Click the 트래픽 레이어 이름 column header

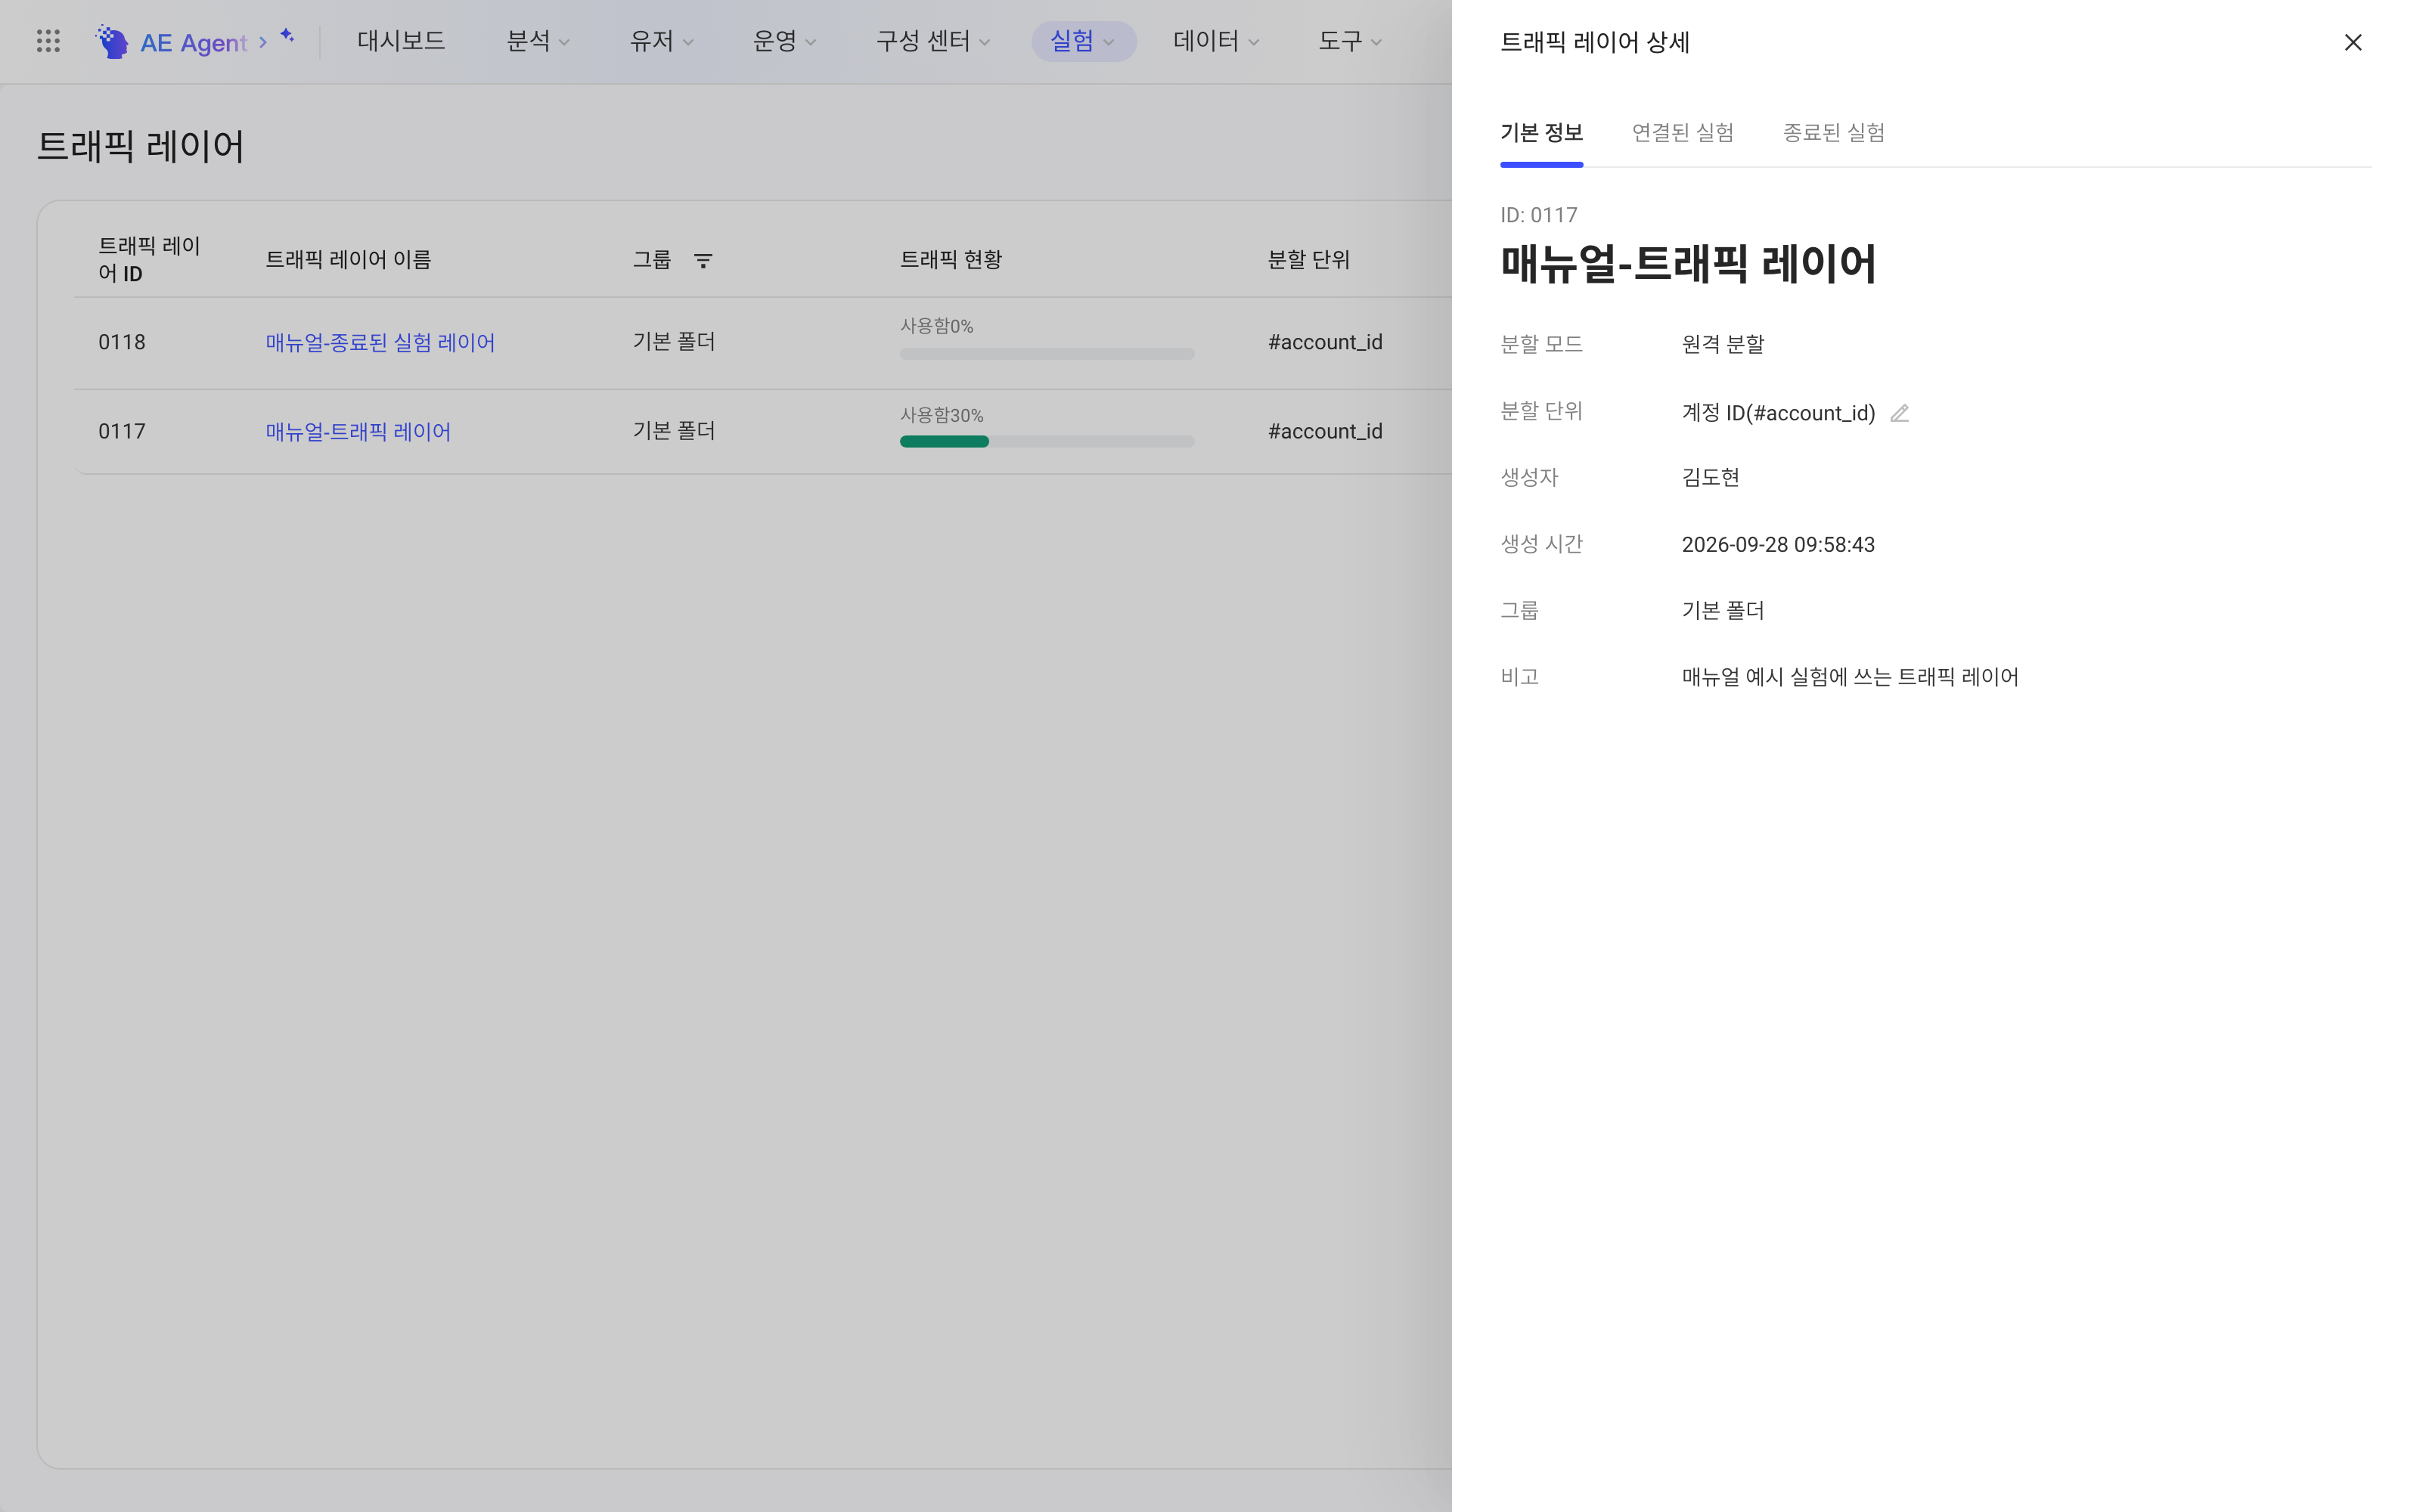(x=348, y=259)
